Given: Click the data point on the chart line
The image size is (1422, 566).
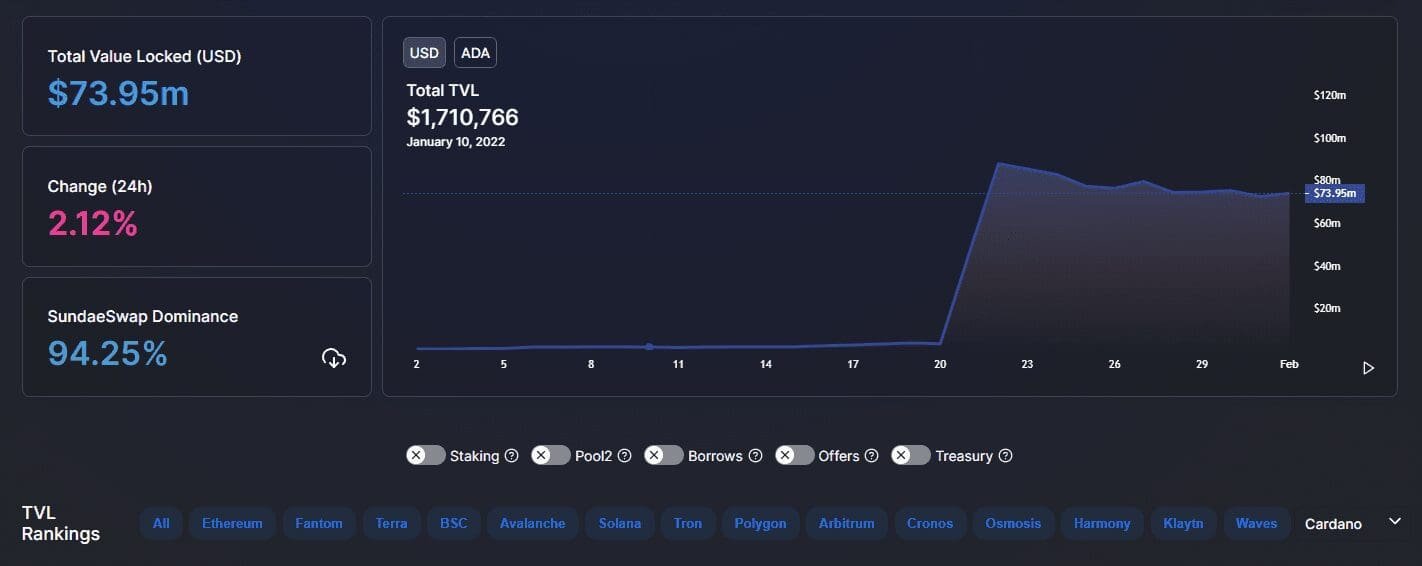Looking at the screenshot, I should pos(649,347).
